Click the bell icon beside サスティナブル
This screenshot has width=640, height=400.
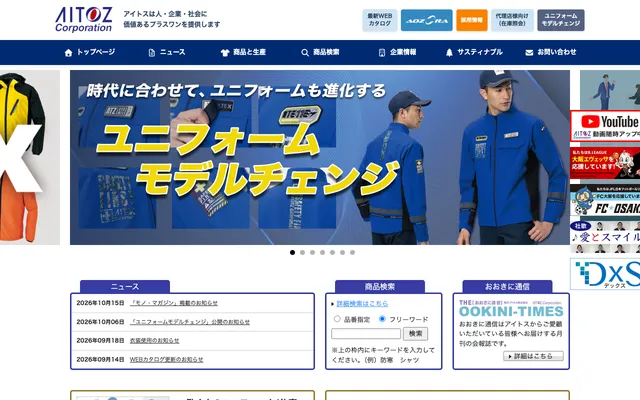pos(449,53)
